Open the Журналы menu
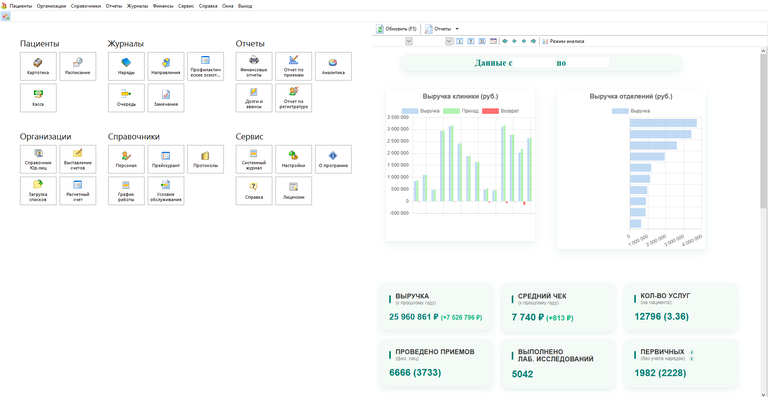Image resolution: width=768 pixels, height=397 pixels. [138, 6]
